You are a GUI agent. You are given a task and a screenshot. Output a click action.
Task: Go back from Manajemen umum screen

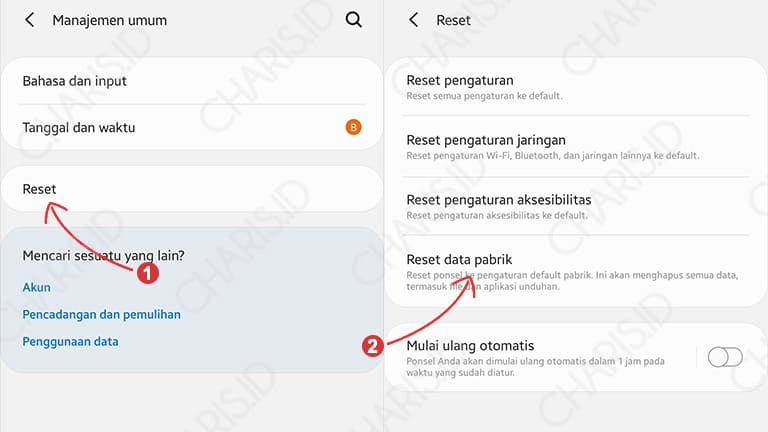[29, 20]
